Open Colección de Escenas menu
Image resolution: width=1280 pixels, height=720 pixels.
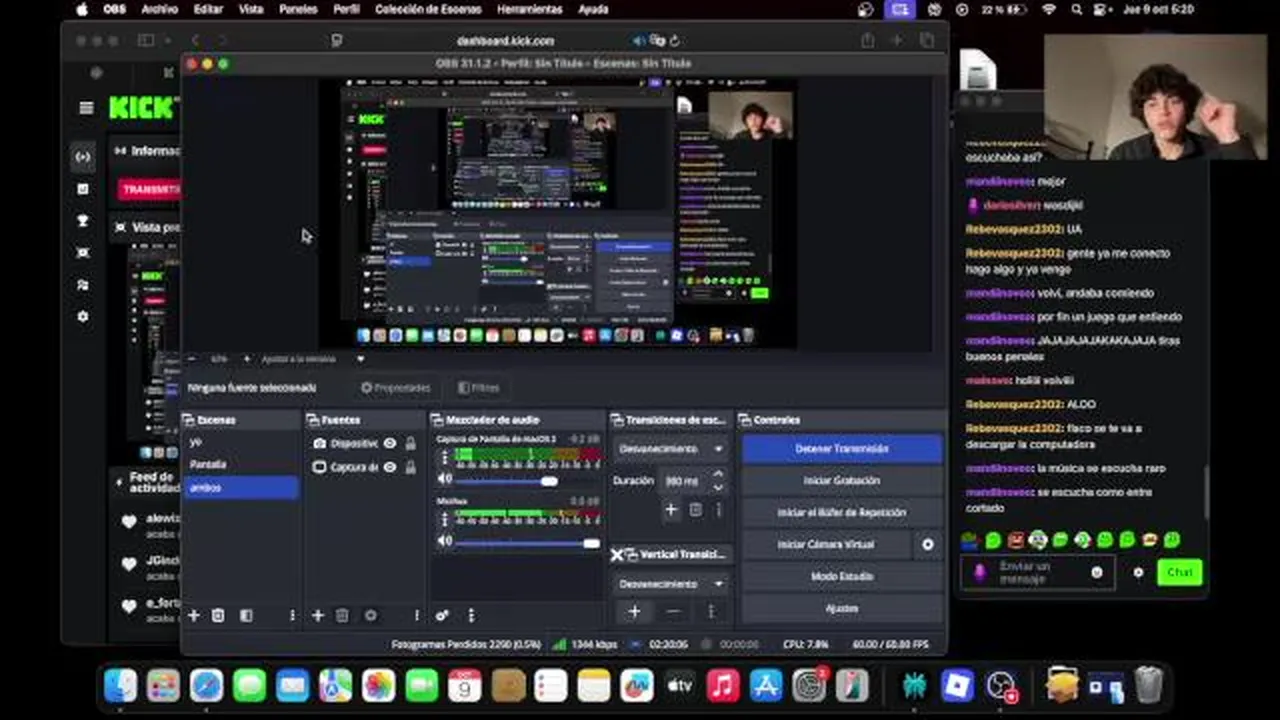coord(428,9)
